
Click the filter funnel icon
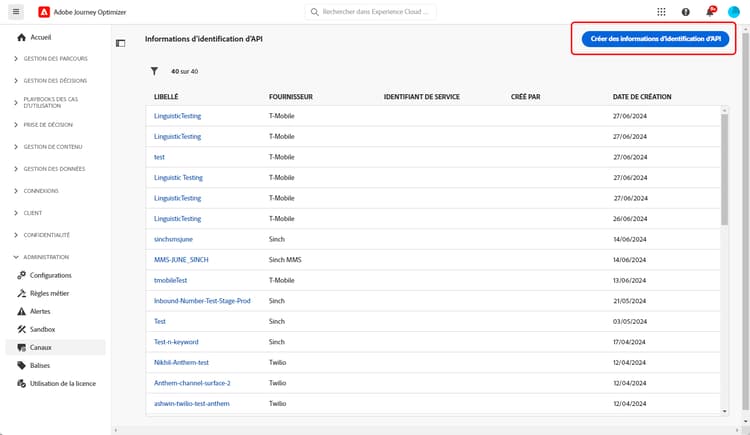point(155,71)
